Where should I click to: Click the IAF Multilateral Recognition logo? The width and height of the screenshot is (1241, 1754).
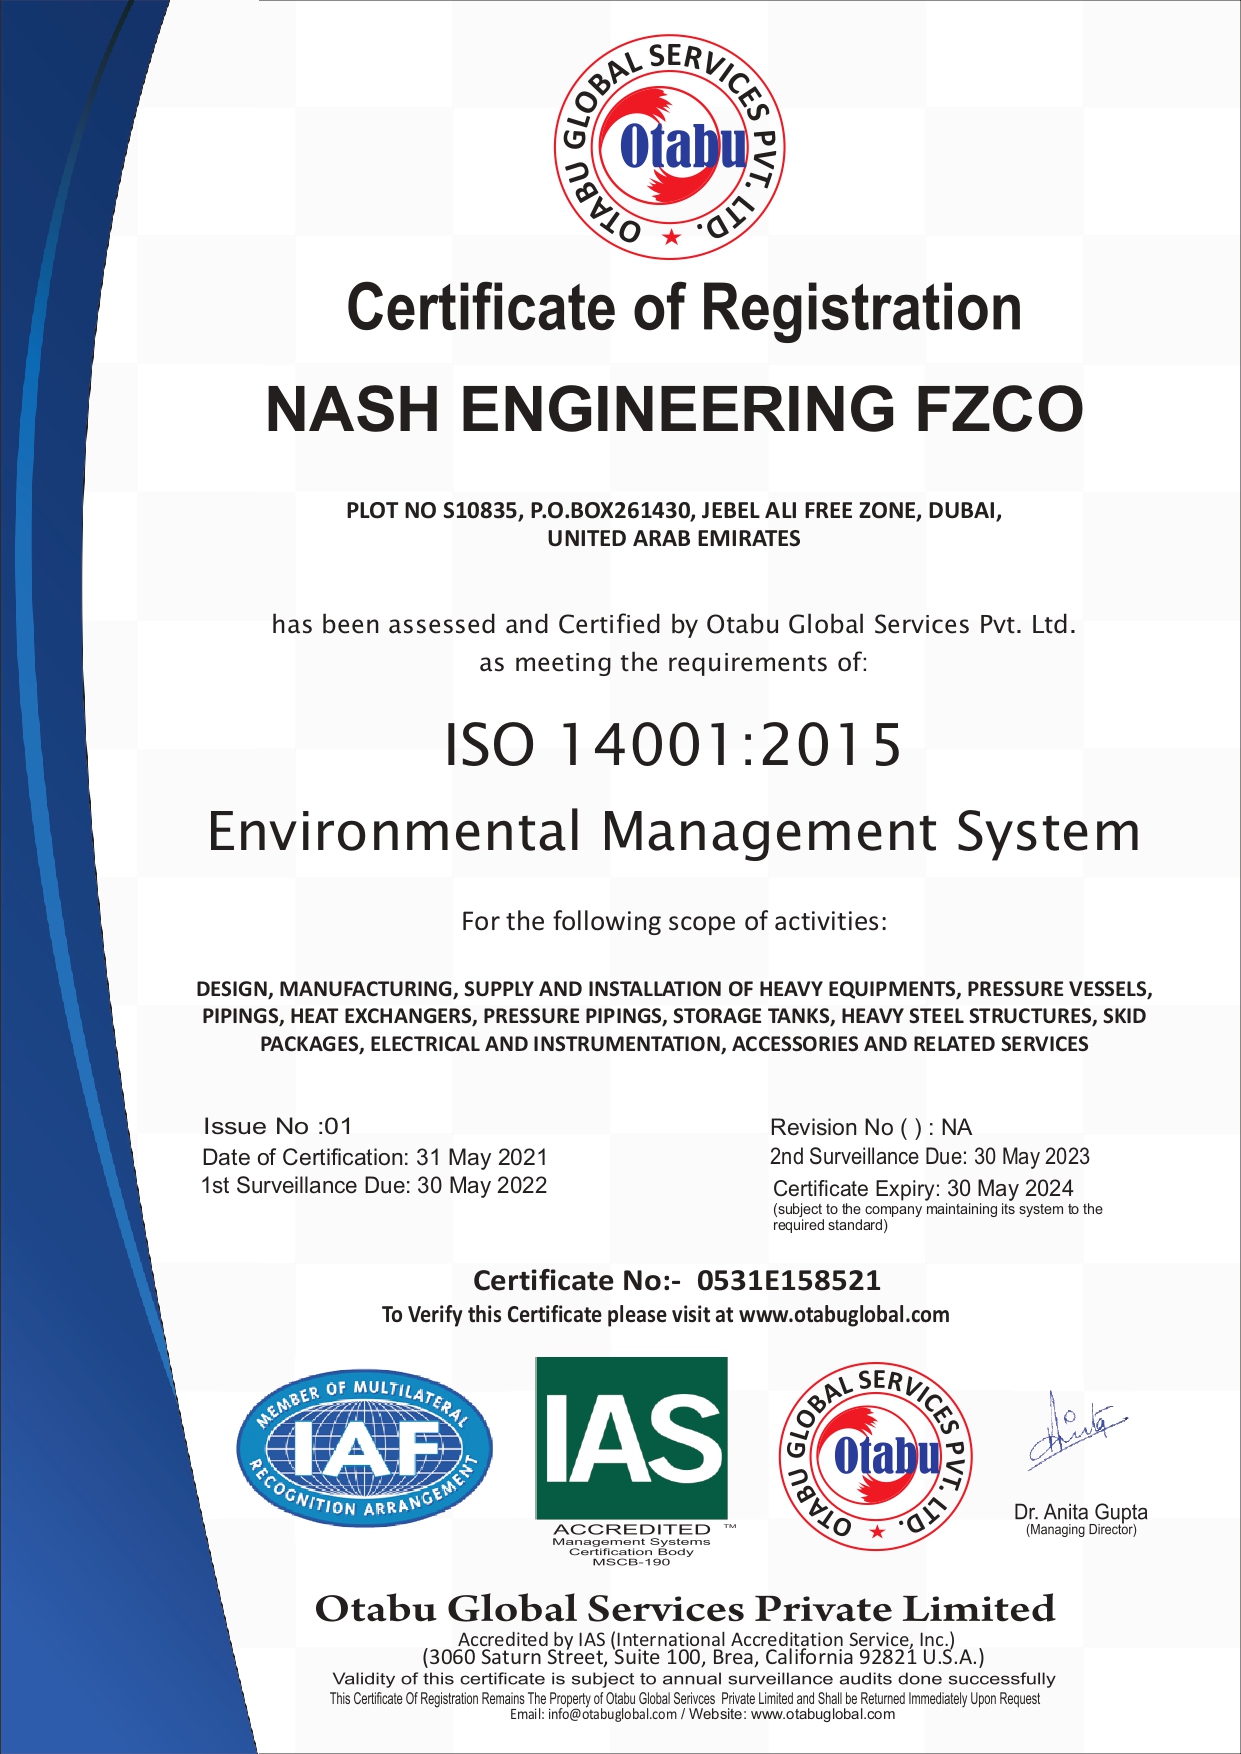[365, 1447]
